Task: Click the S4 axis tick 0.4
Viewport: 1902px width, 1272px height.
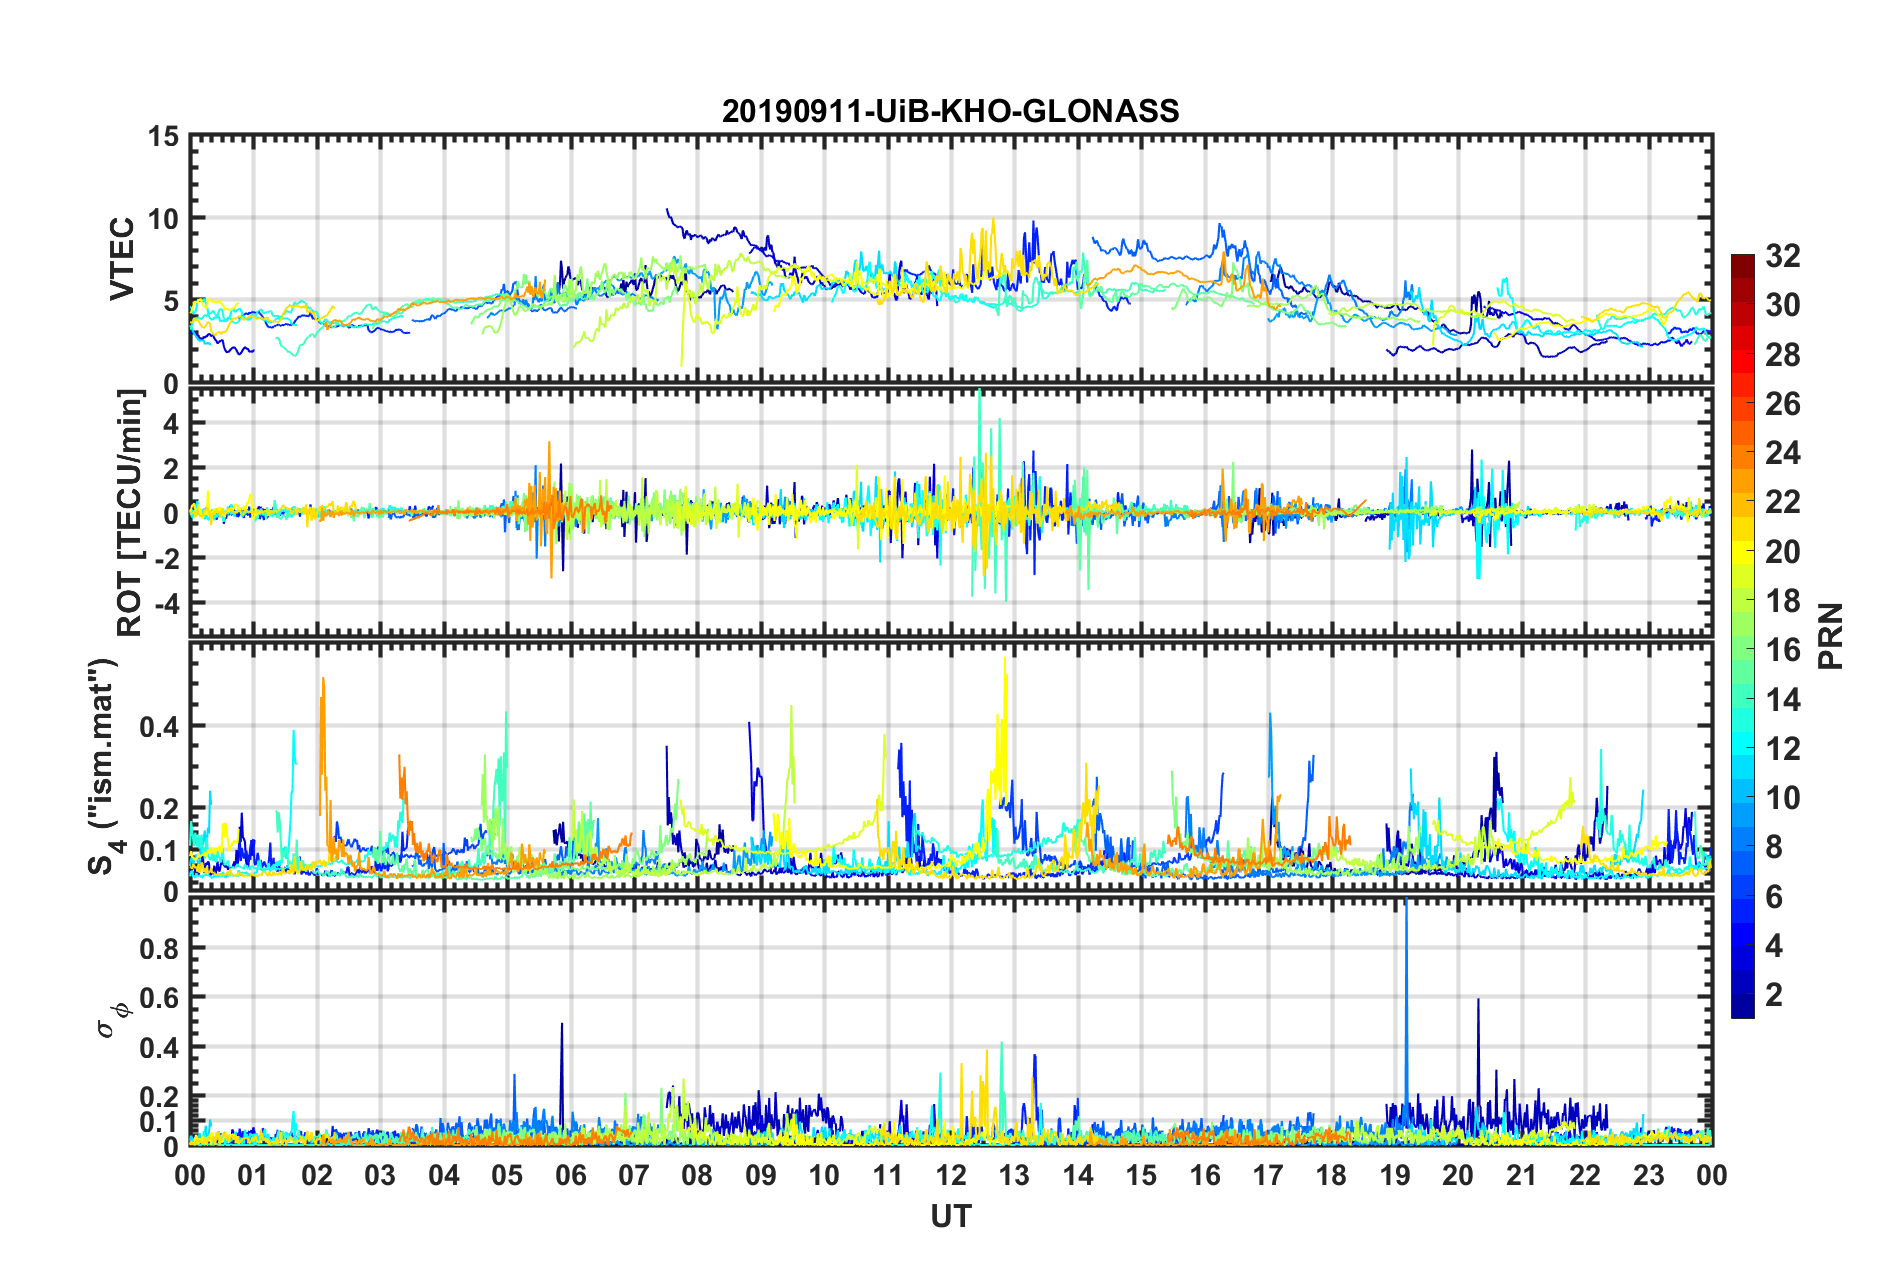Action: tap(160, 727)
